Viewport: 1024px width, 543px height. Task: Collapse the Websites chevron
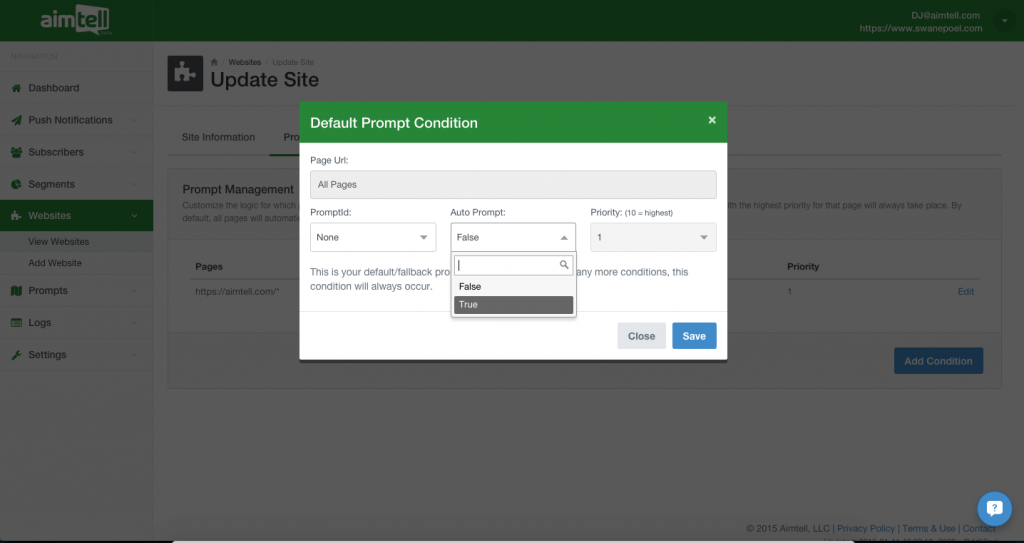(133, 216)
